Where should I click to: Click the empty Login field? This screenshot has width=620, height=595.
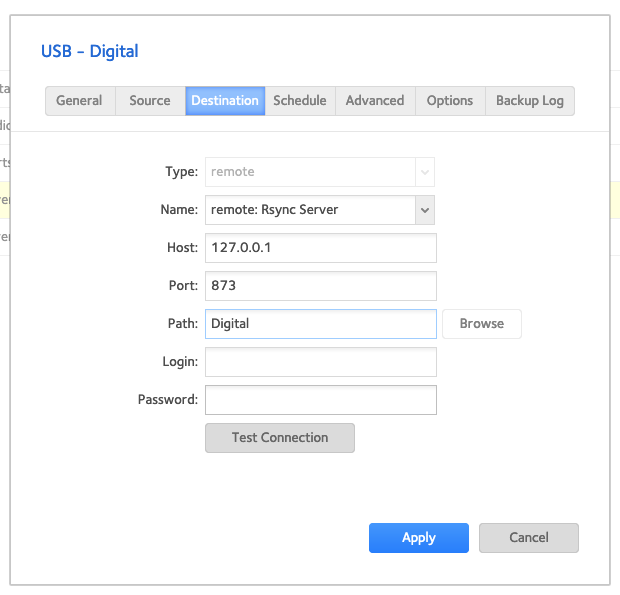(320, 362)
